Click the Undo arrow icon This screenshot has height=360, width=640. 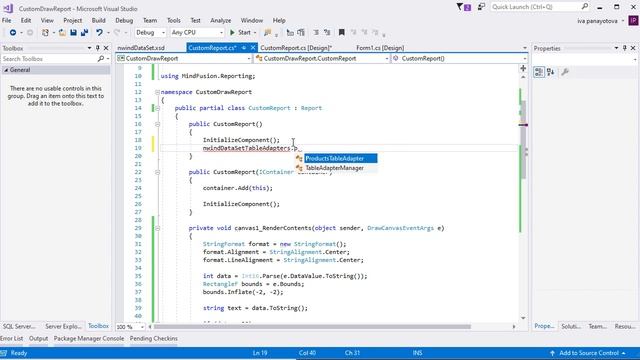point(99,32)
